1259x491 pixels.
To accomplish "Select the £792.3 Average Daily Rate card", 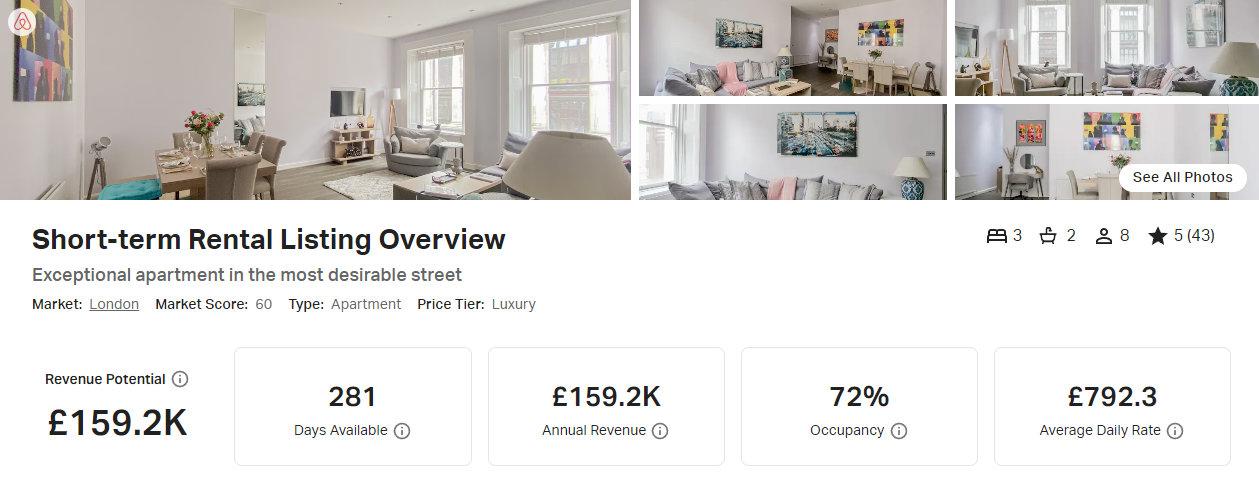I will 1112,406.
